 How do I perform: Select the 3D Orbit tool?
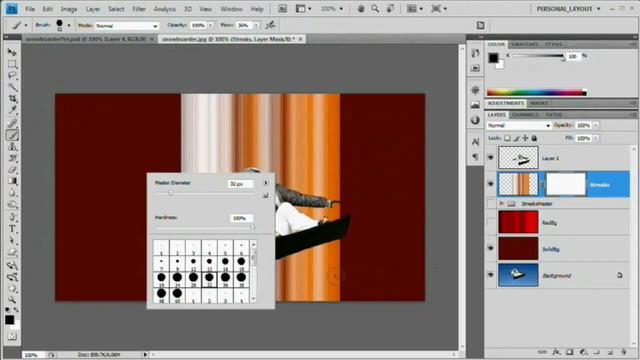click(x=12, y=277)
